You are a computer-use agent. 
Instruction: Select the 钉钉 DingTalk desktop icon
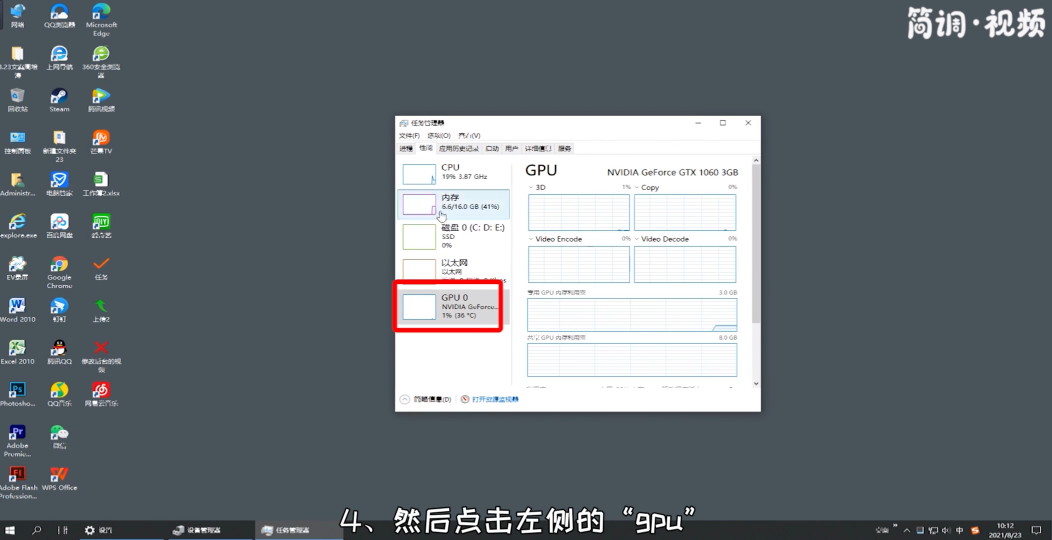tap(59, 310)
